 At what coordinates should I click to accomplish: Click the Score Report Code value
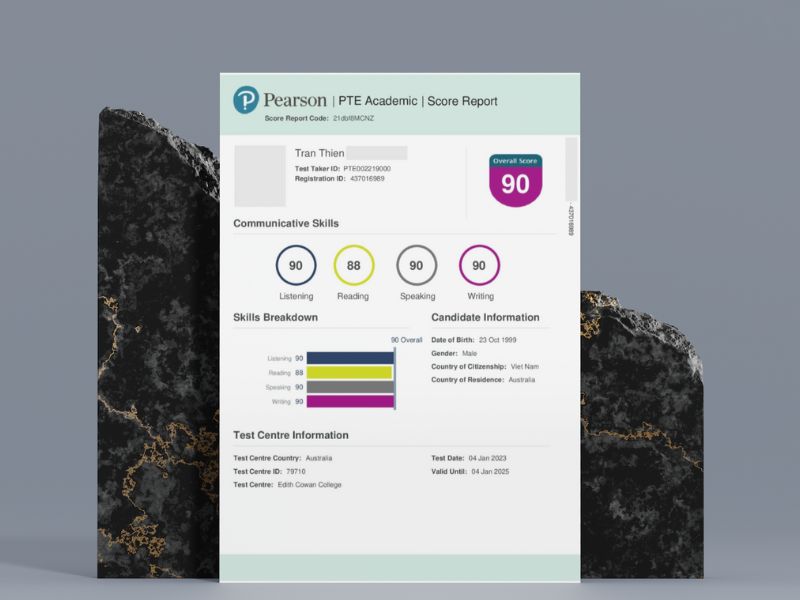coord(354,118)
